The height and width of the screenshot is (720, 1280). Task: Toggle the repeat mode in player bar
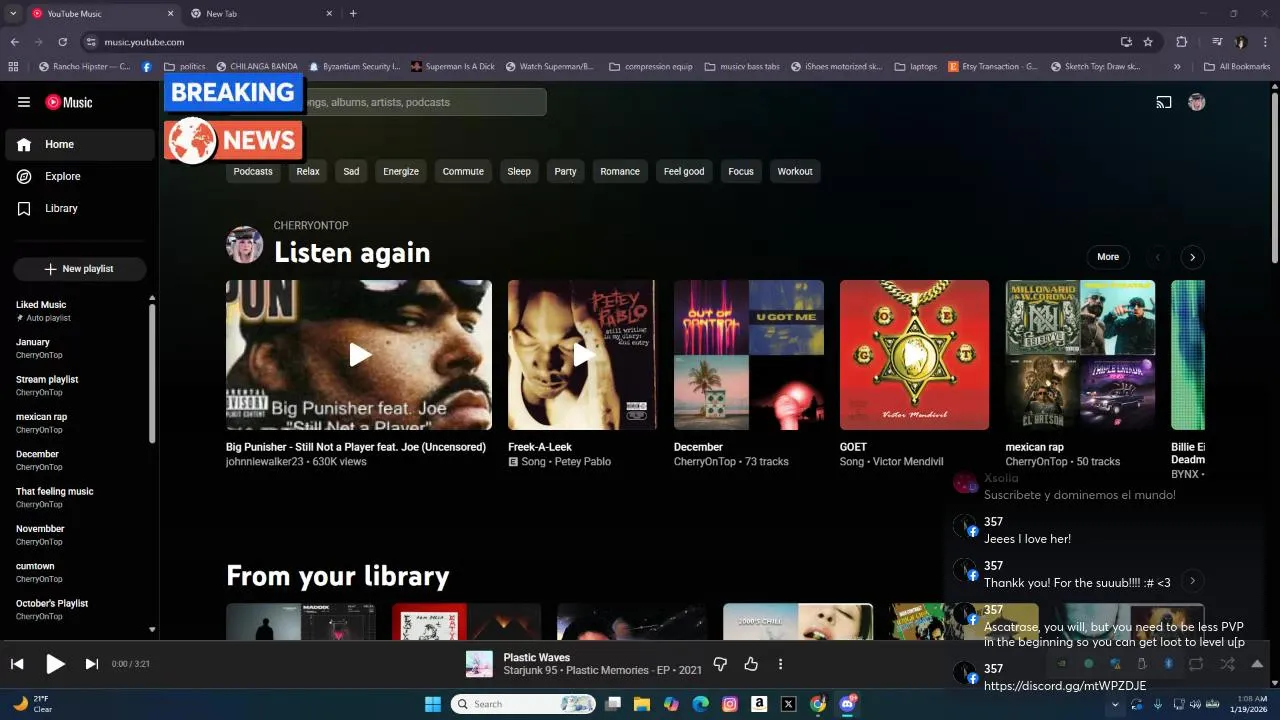[1196, 664]
